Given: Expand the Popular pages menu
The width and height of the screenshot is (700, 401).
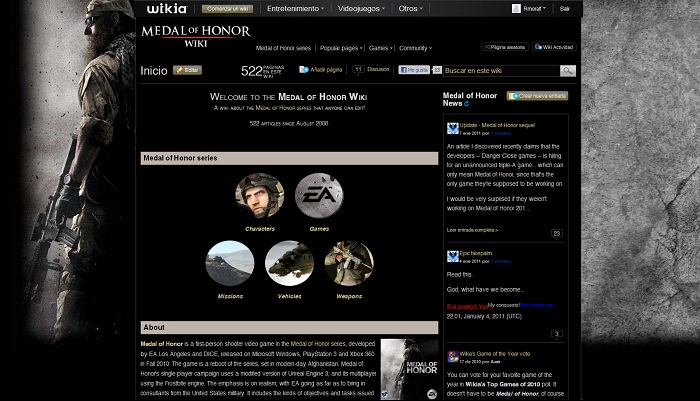Looking at the screenshot, I should [341, 48].
